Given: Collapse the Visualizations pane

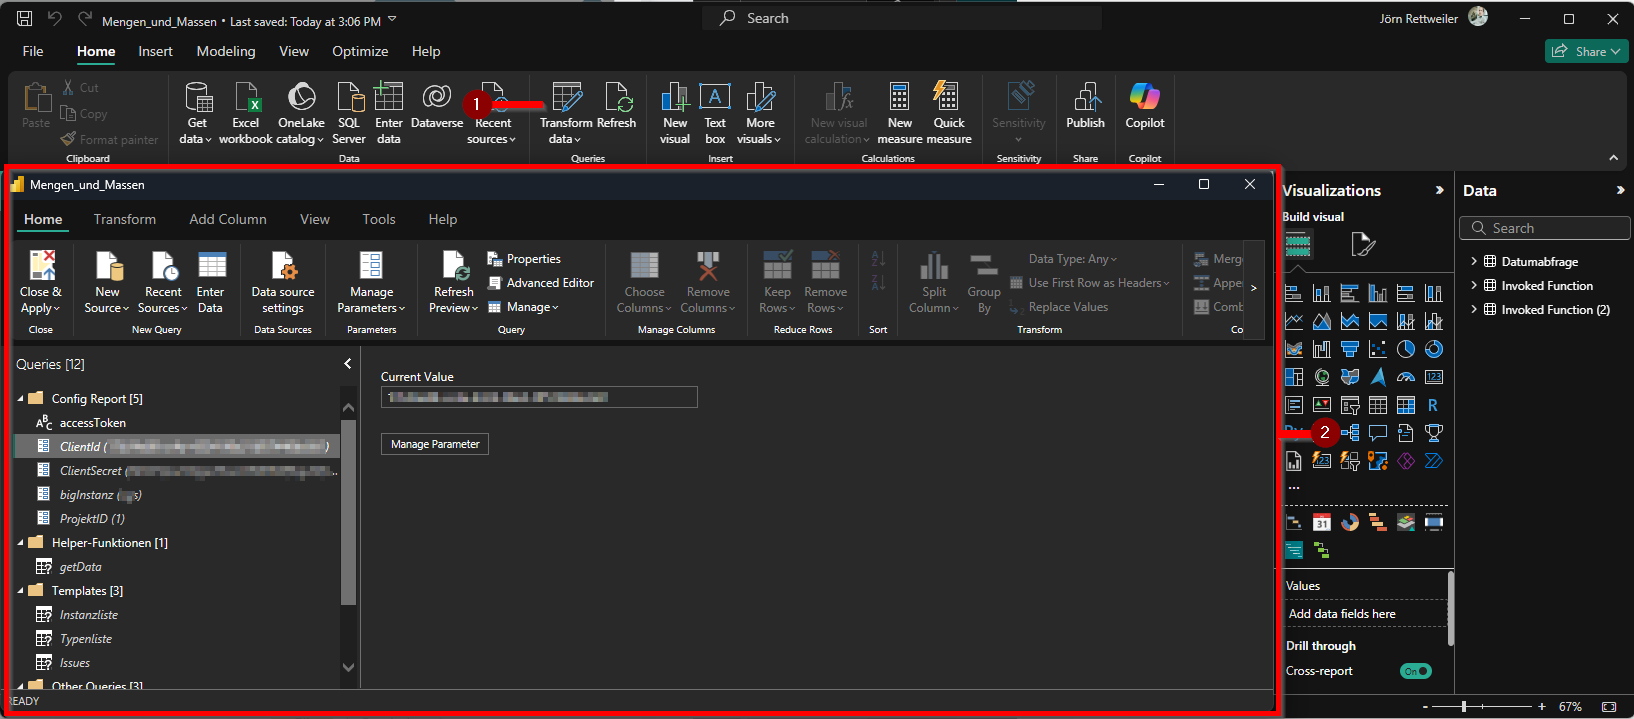Looking at the screenshot, I should [x=1439, y=190].
